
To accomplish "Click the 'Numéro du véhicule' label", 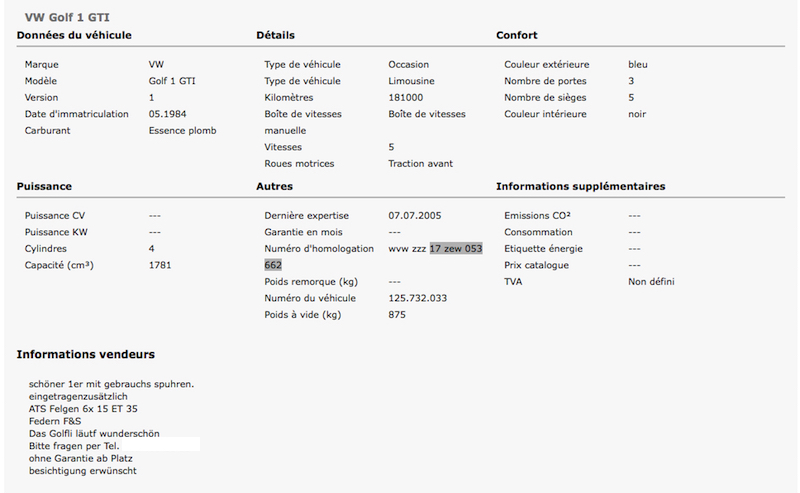I will [310, 299].
